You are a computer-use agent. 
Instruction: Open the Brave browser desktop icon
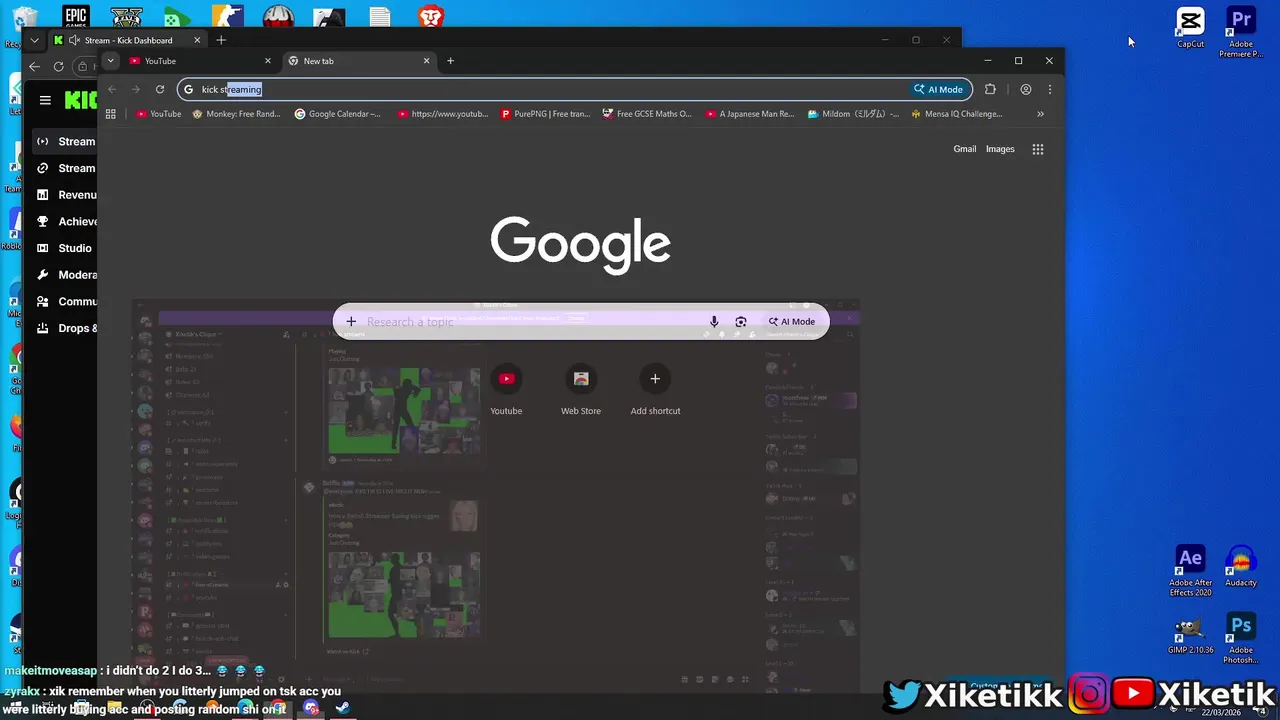click(x=431, y=17)
